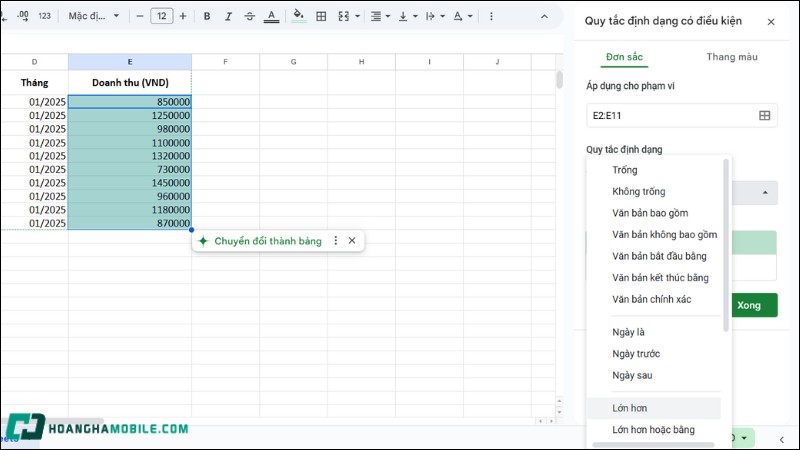Click the Tháng header cell
Screen dimensions: 800x450
(x=34, y=83)
